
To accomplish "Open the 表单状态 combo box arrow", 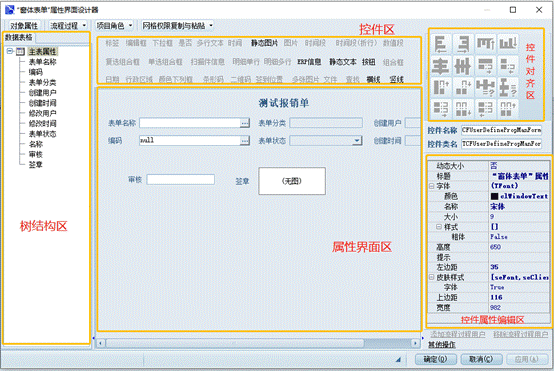I will (x=357, y=141).
